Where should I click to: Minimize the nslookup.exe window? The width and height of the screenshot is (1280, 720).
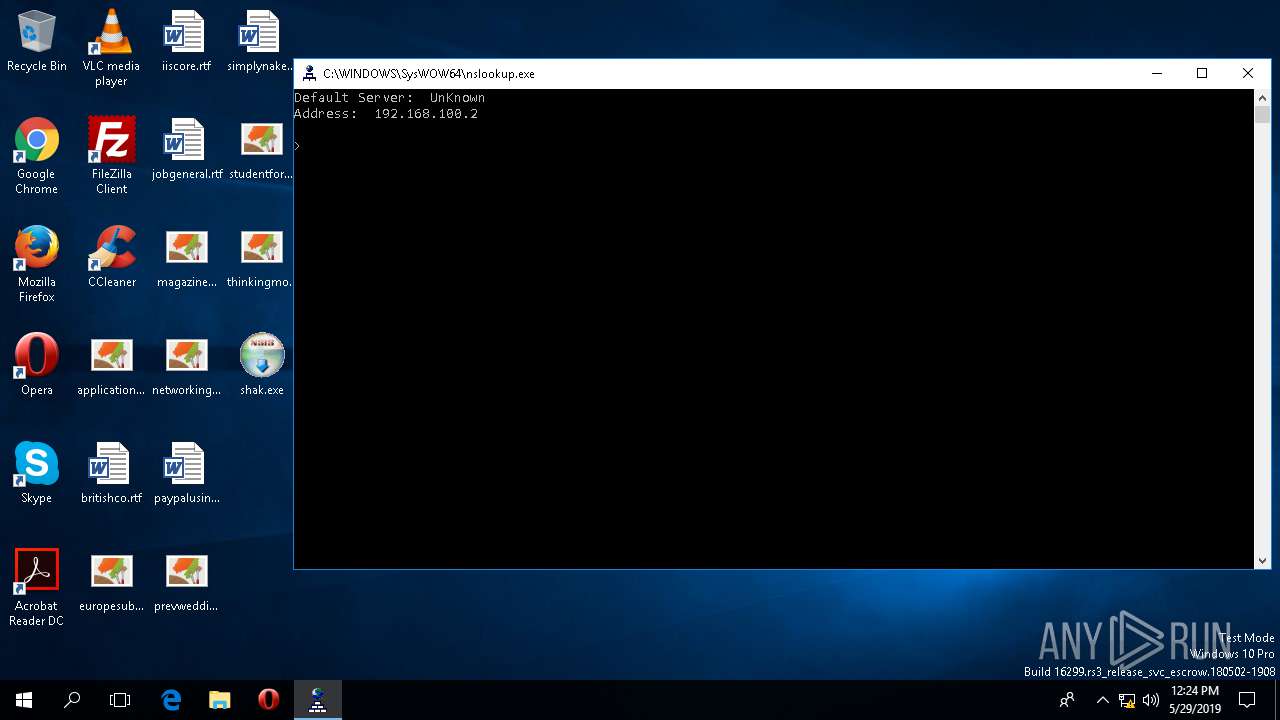pos(1156,73)
